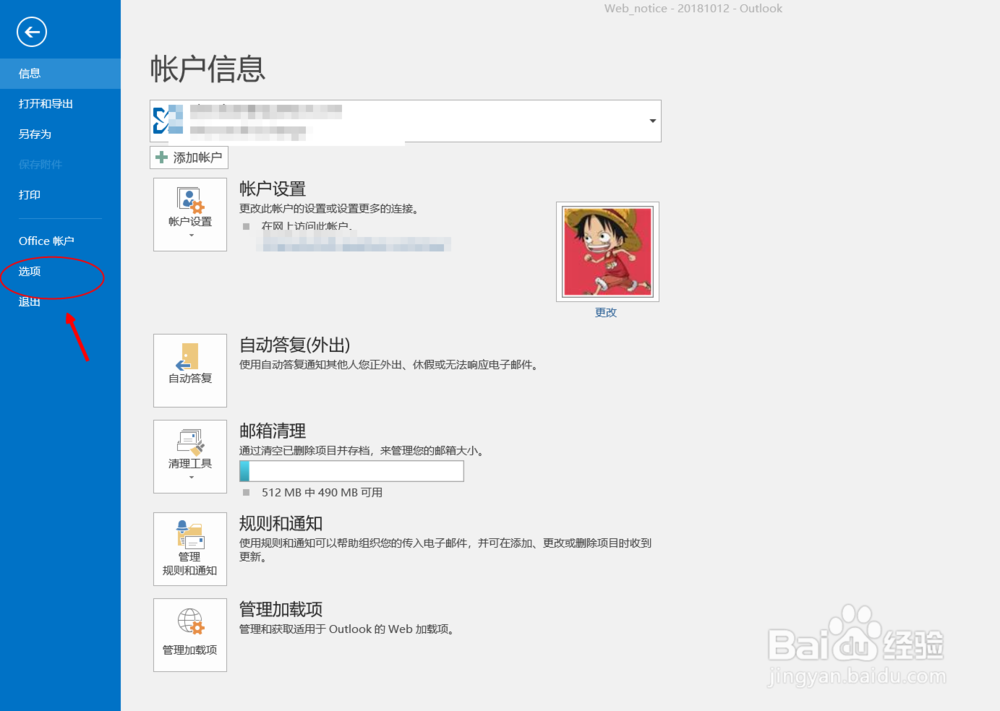Click the Web_notice - 20181012 - Outlook title
This screenshot has height=711, width=1000.
693,8
